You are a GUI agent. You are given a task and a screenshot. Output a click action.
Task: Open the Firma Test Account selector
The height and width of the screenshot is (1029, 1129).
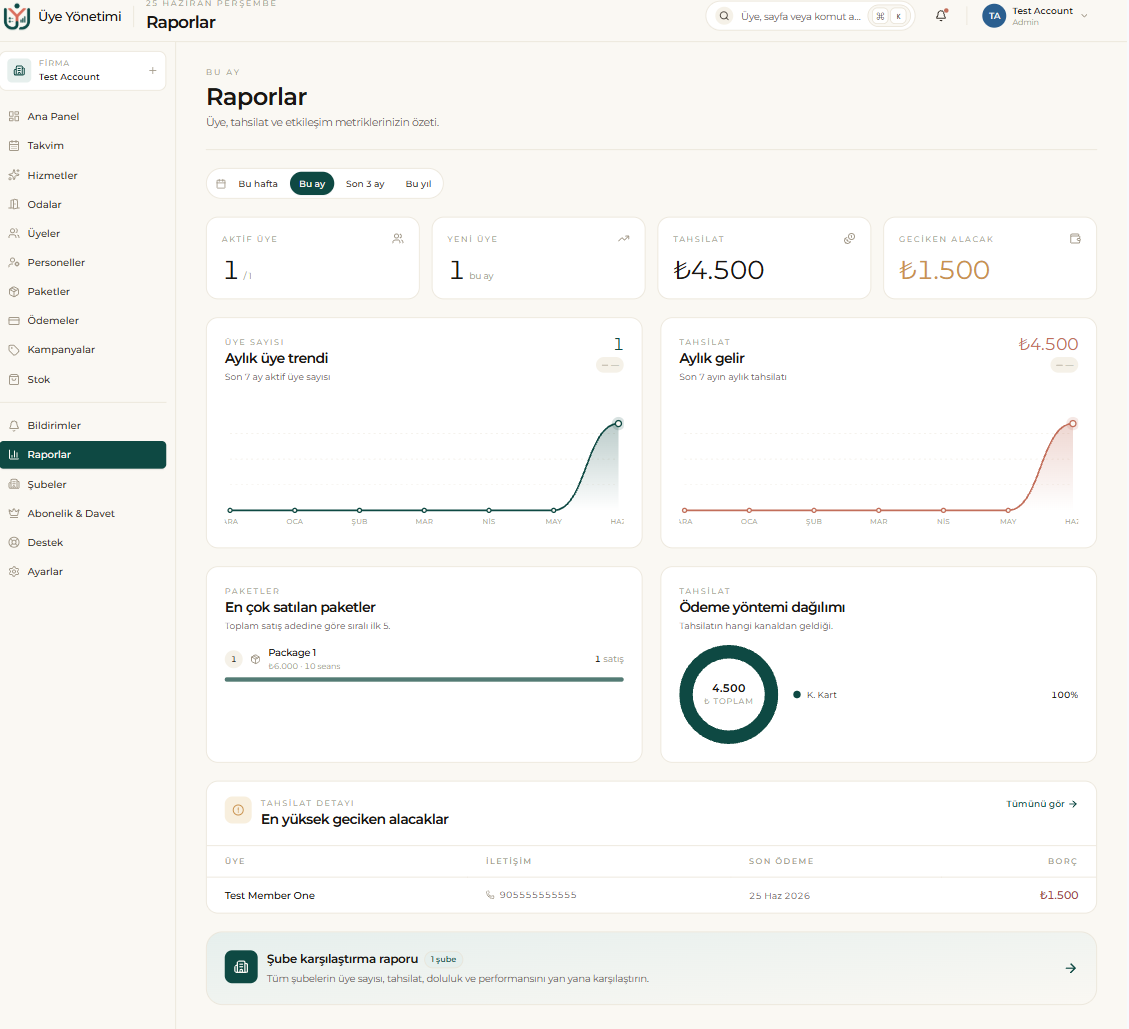click(83, 71)
